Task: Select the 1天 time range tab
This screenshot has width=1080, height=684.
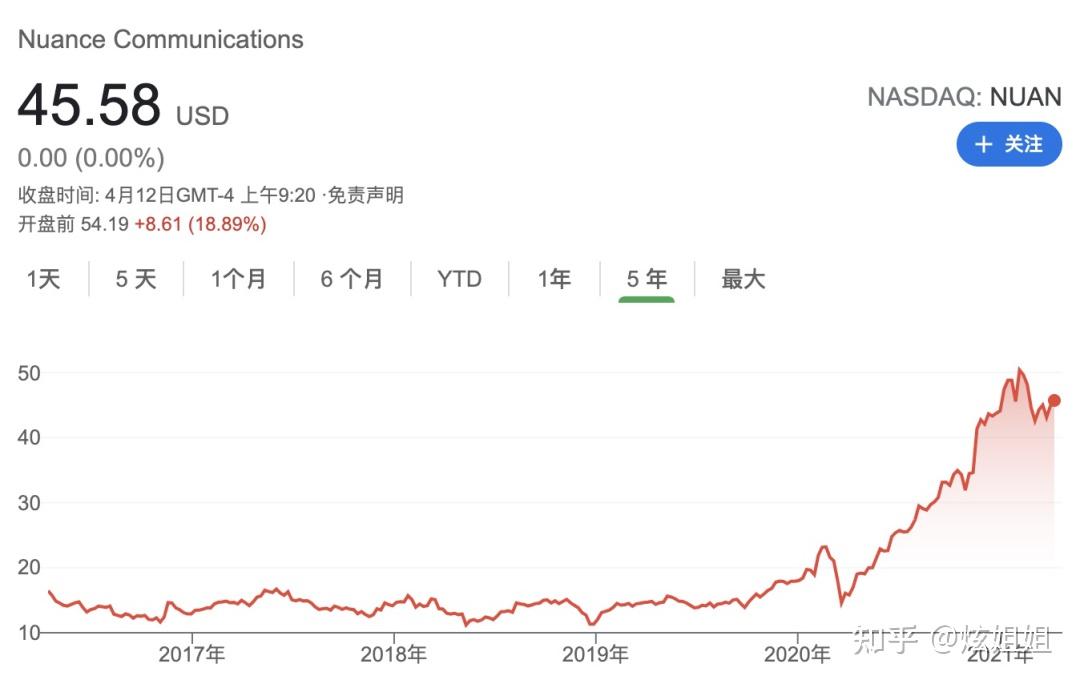Action: 43,279
